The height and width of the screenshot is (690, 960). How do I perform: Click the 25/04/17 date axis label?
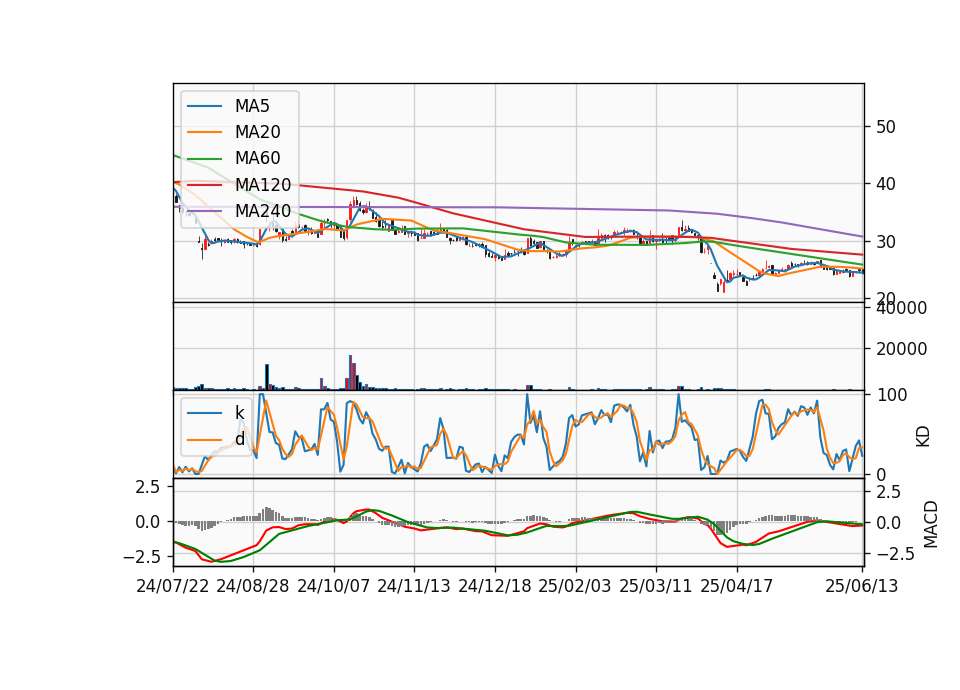[x=737, y=586]
